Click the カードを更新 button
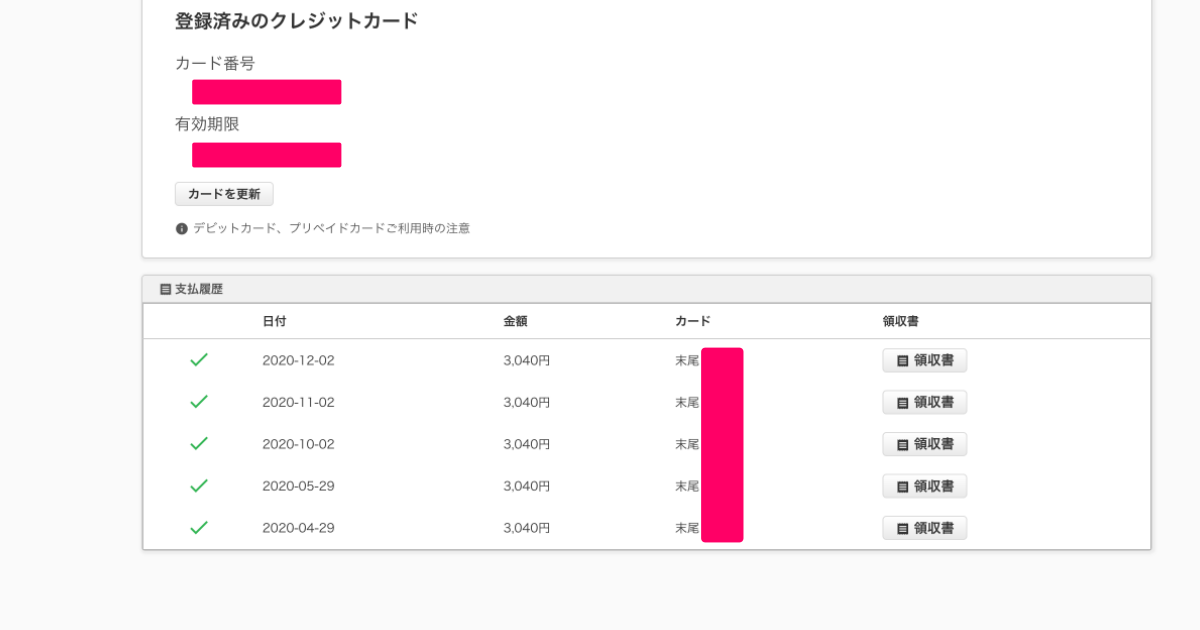 pyautogui.click(x=224, y=194)
